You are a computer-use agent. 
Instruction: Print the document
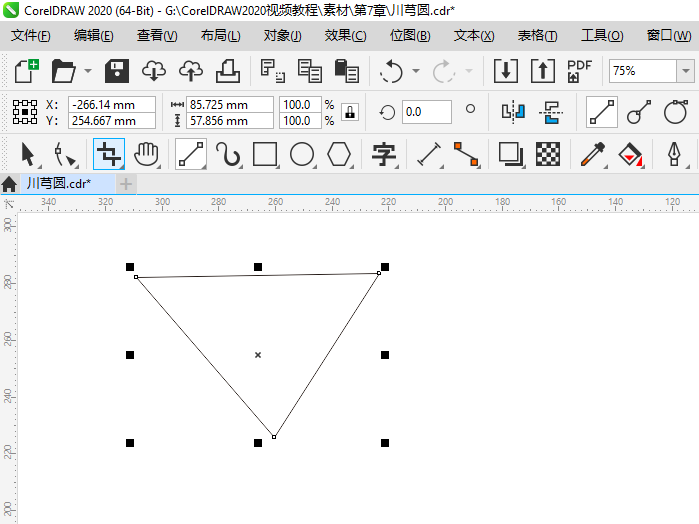[228, 70]
